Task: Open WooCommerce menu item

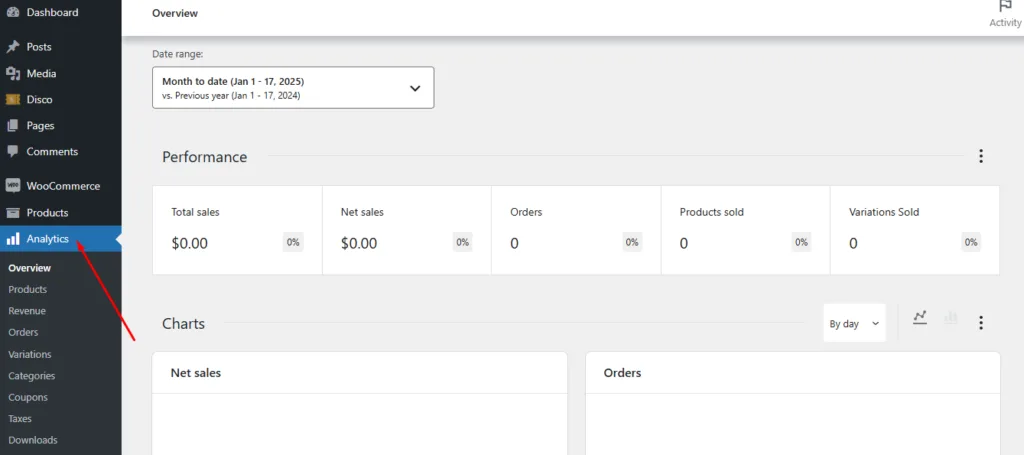Action: pos(61,186)
